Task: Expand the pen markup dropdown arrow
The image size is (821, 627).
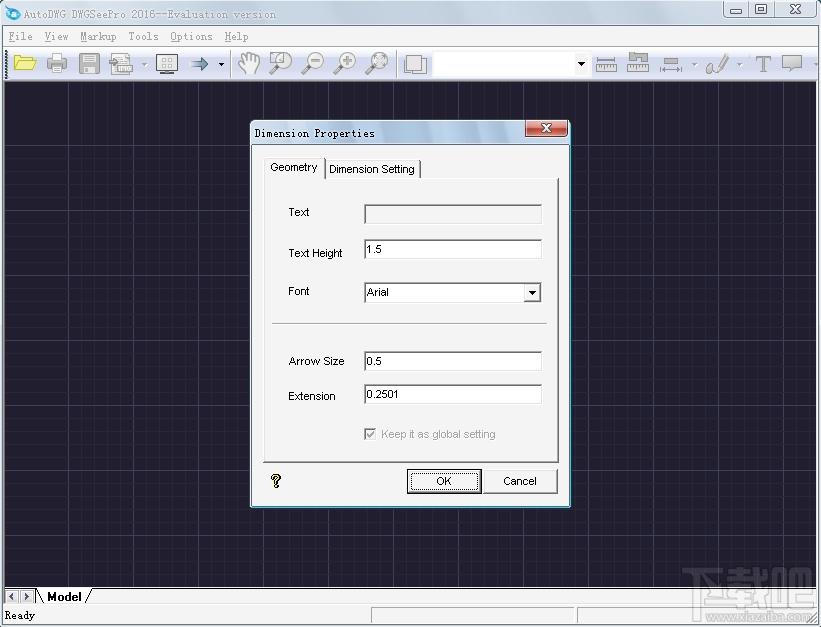Action: (740, 64)
